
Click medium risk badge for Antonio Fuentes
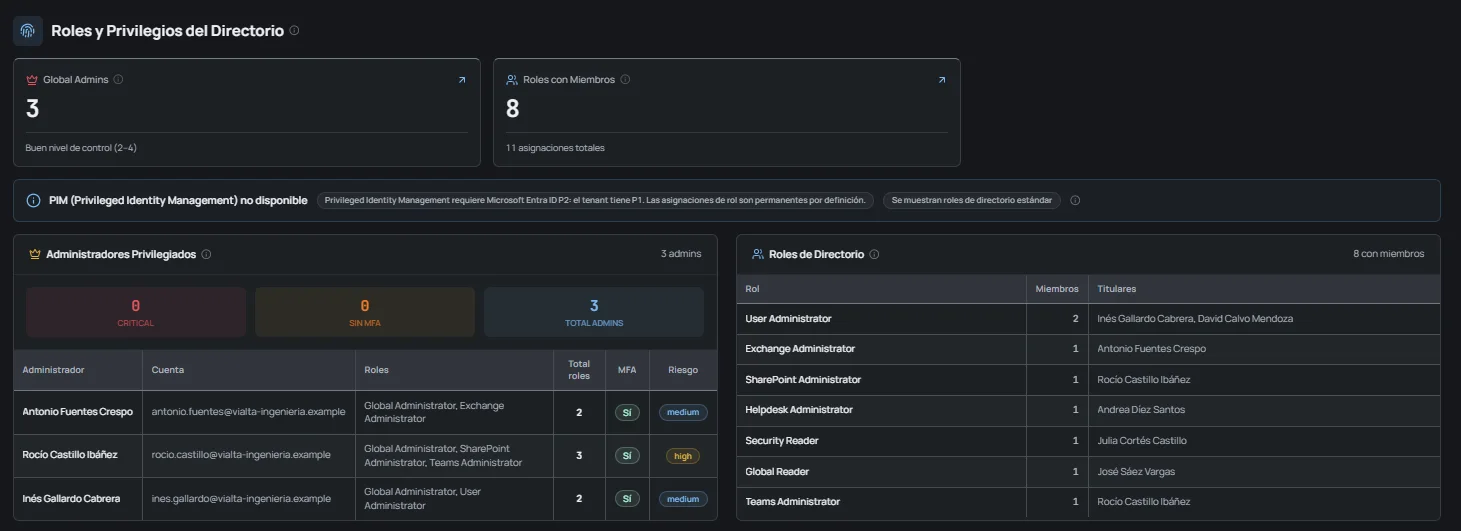pos(683,412)
